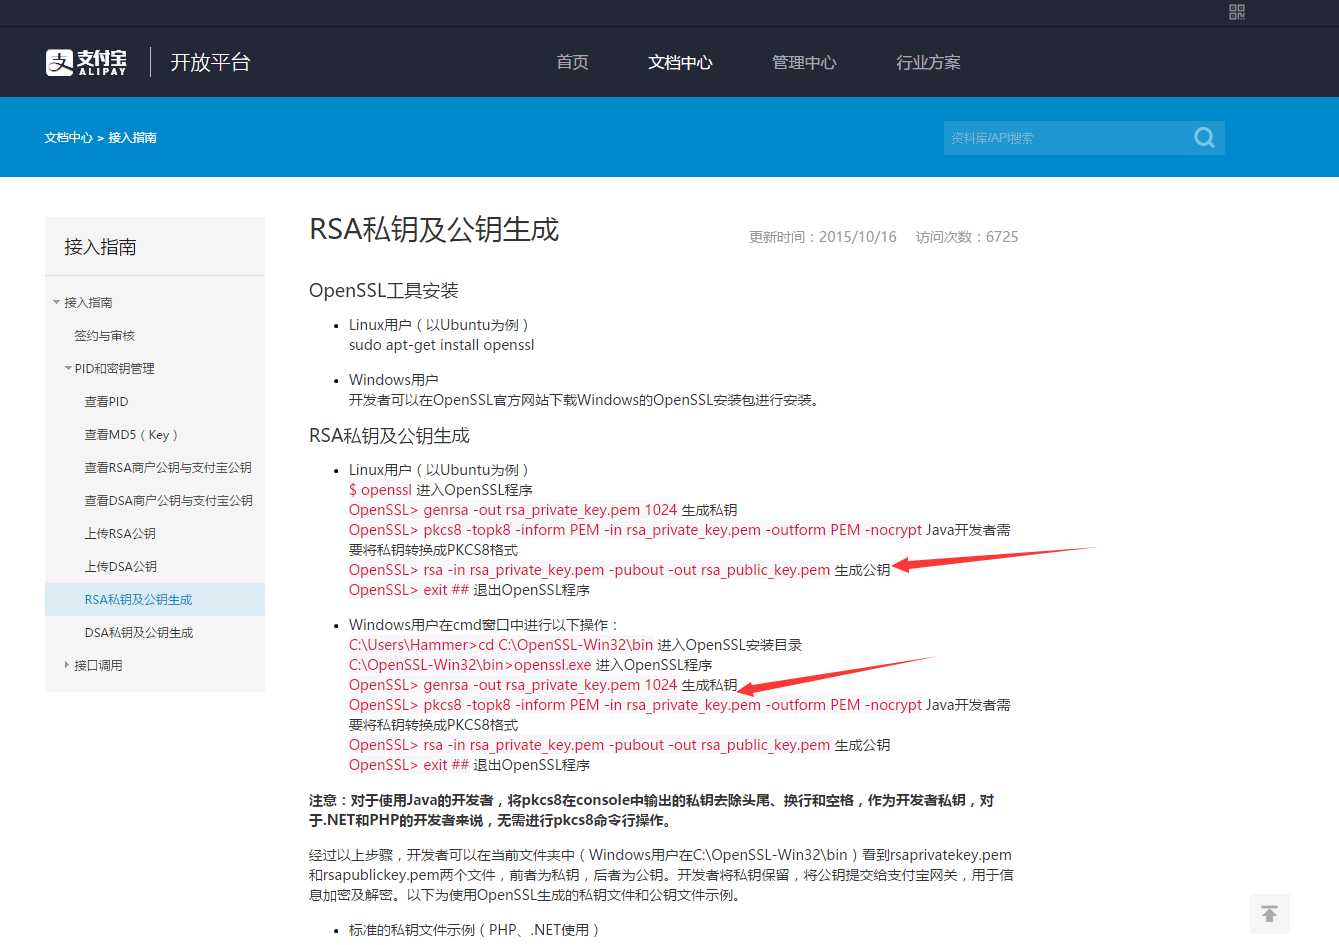Open 上传DSA公钥 in the sidebar
Viewport: 1339px width, 945px height.
point(120,566)
